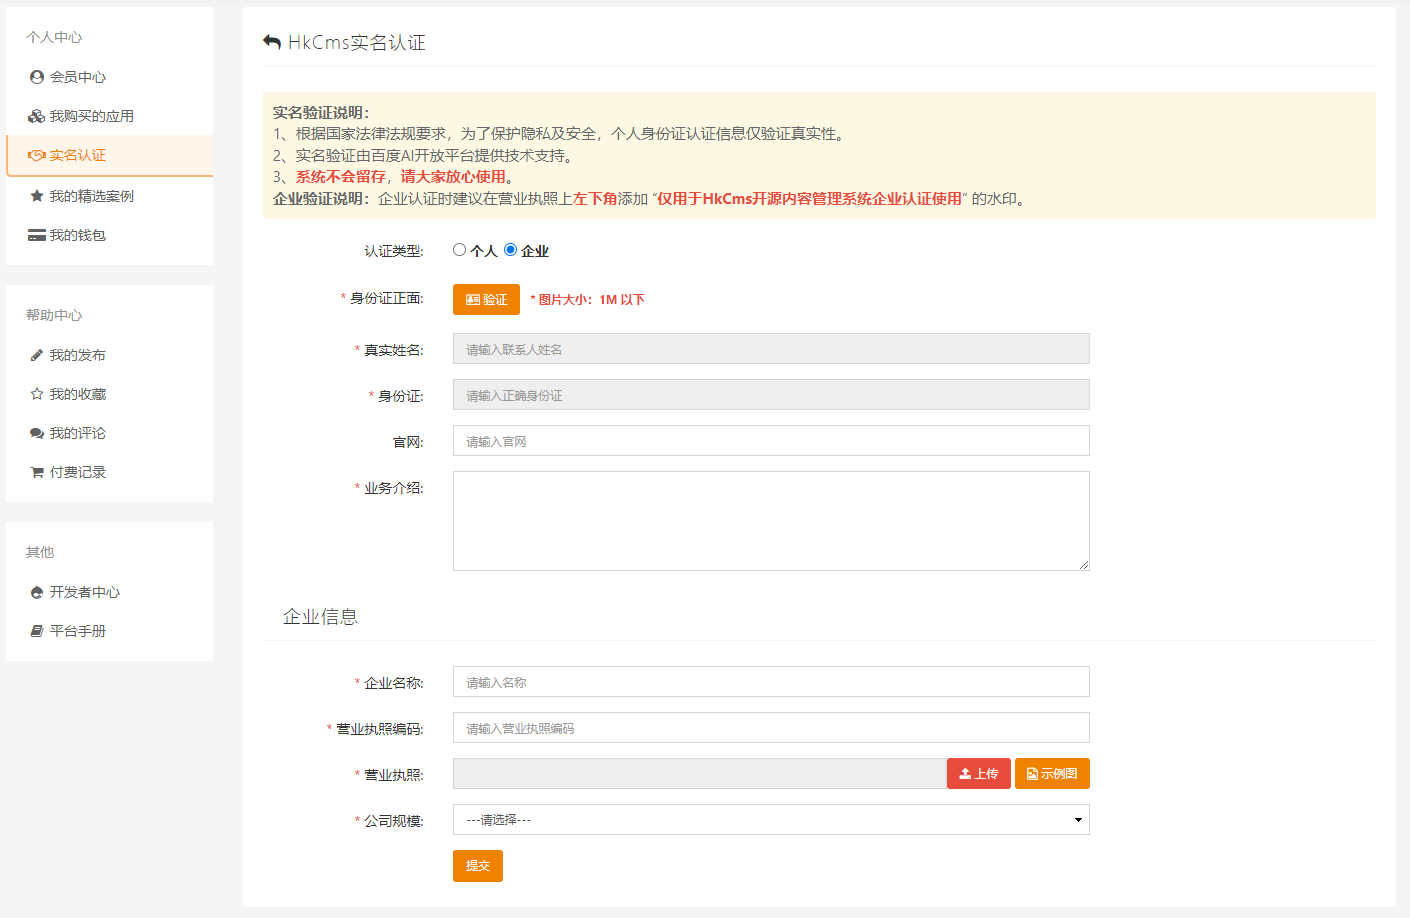This screenshot has width=1410, height=918.
Task: Click the wallet card icon for 我的钱包
Action: pyautogui.click(x=37, y=235)
